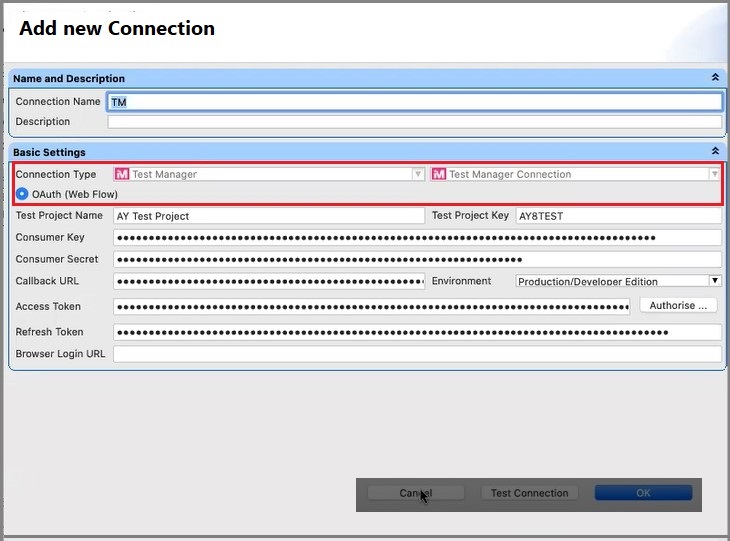Viewport: 730px width, 541px height.
Task: Click the Cancel button
Action: pyautogui.click(x=416, y=493)
